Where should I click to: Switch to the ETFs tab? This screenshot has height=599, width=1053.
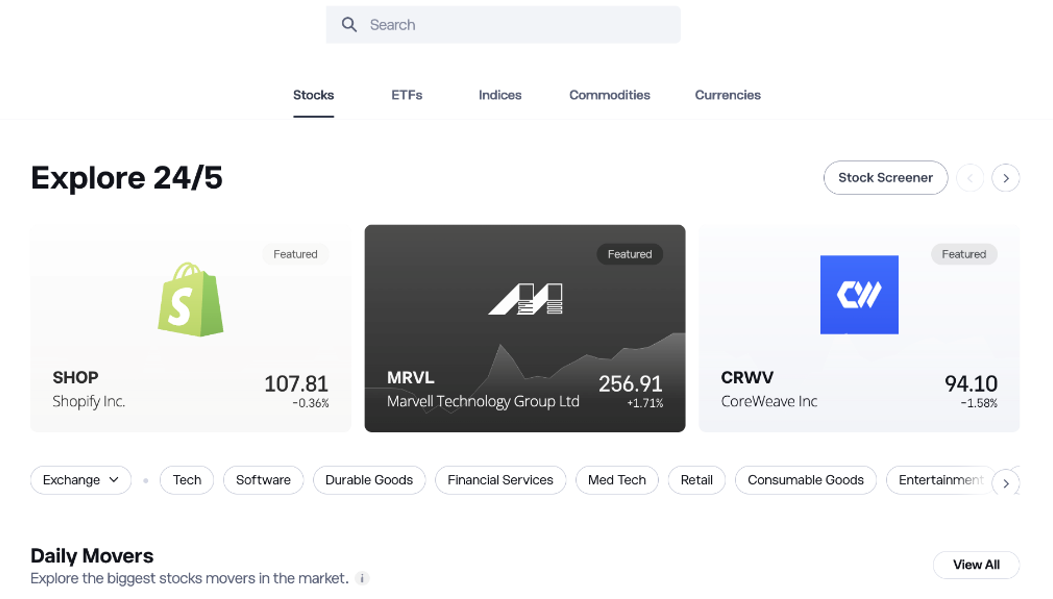407,95
